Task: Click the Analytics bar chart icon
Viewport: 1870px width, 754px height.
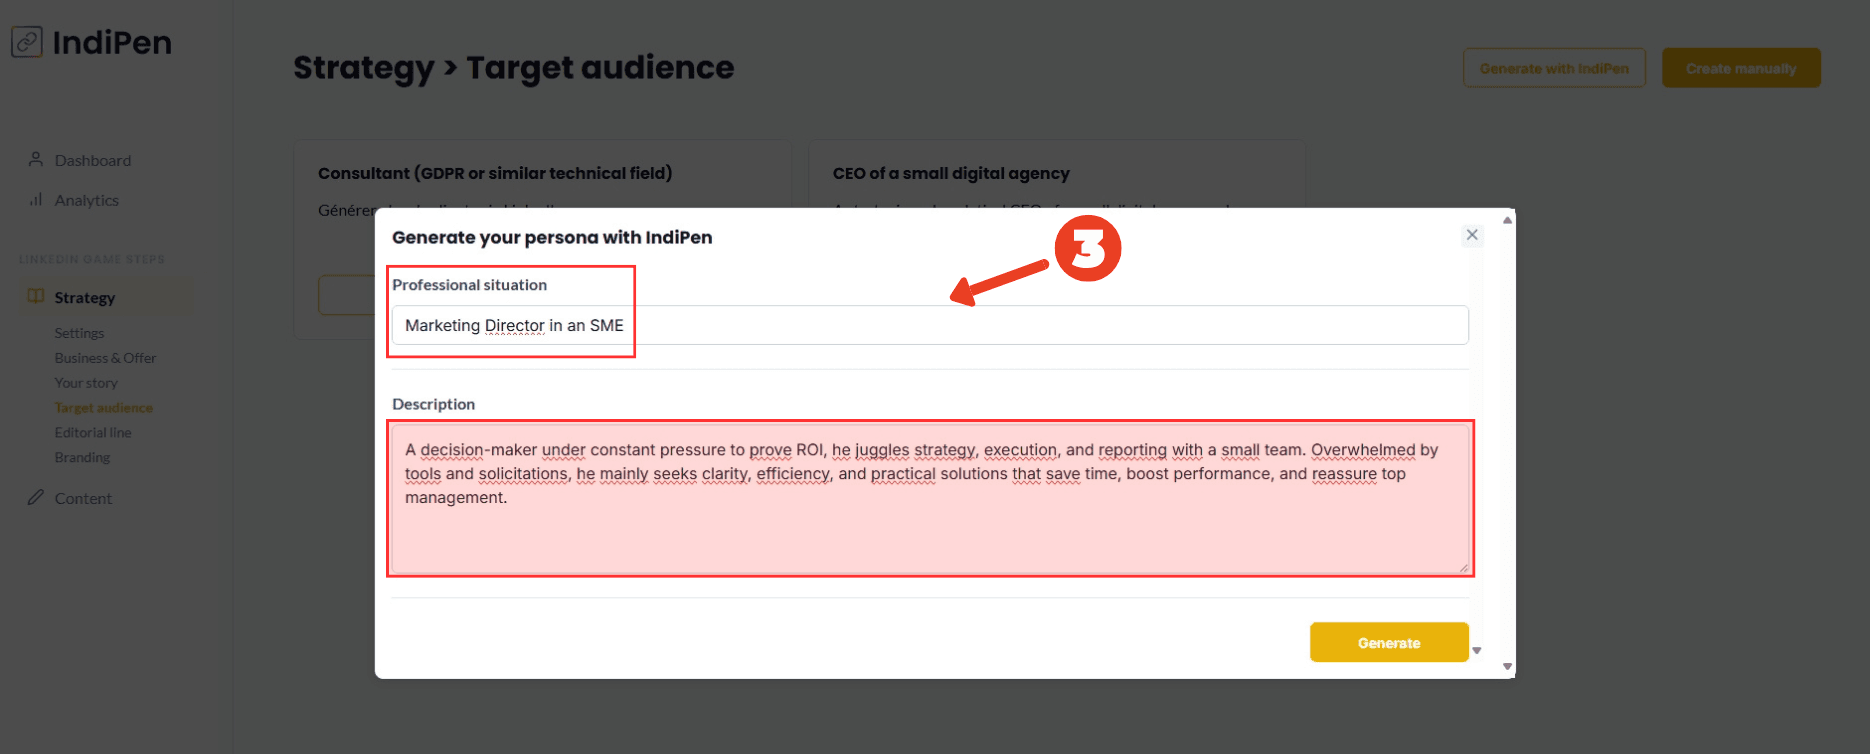Action: point(36,200)
